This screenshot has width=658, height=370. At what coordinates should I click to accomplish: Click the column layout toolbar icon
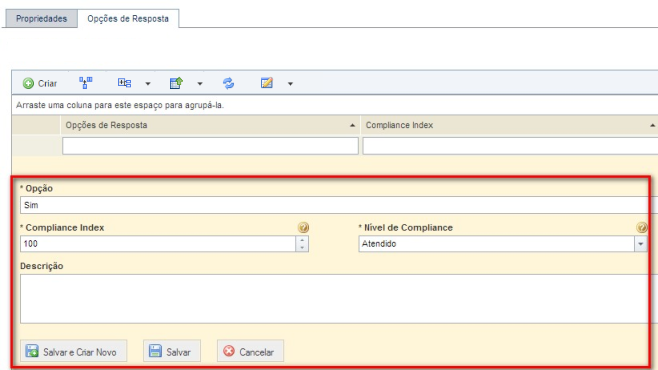coord(124,83)
